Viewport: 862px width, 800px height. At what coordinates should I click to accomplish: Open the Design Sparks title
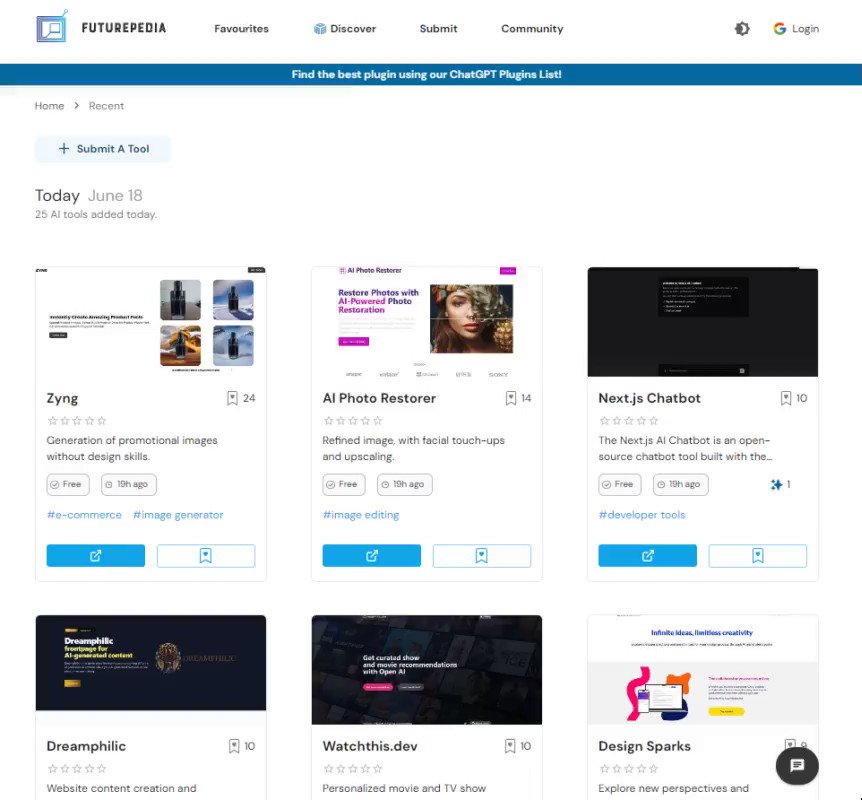tap(644, 746)
